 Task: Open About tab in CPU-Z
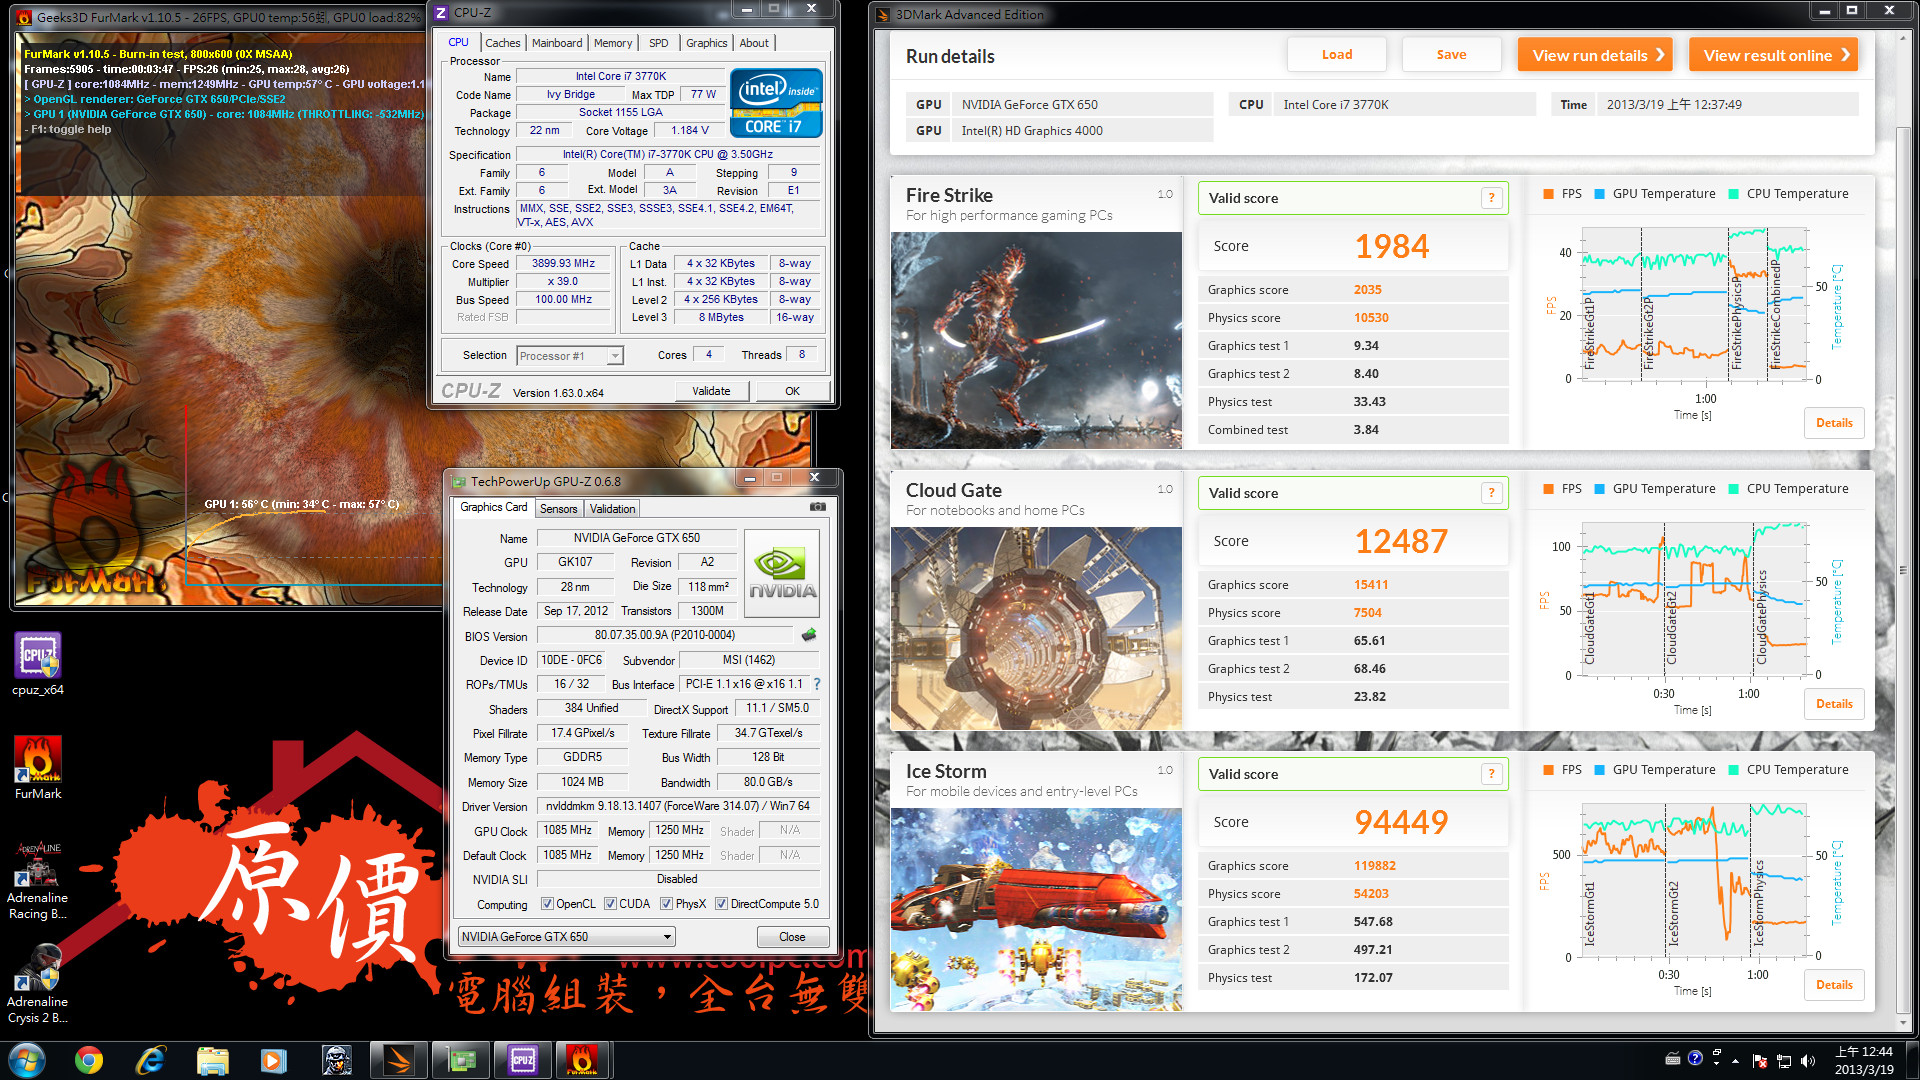754,43
